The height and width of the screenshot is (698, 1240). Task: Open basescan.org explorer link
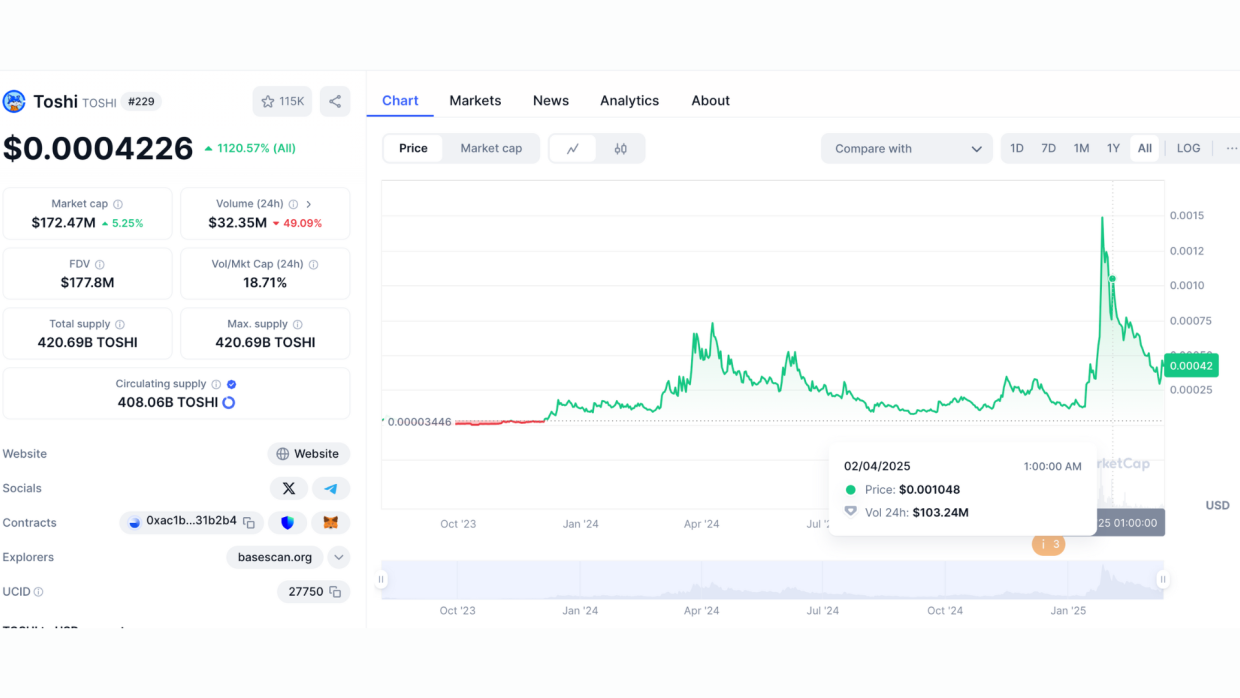[x=275, y=557]
